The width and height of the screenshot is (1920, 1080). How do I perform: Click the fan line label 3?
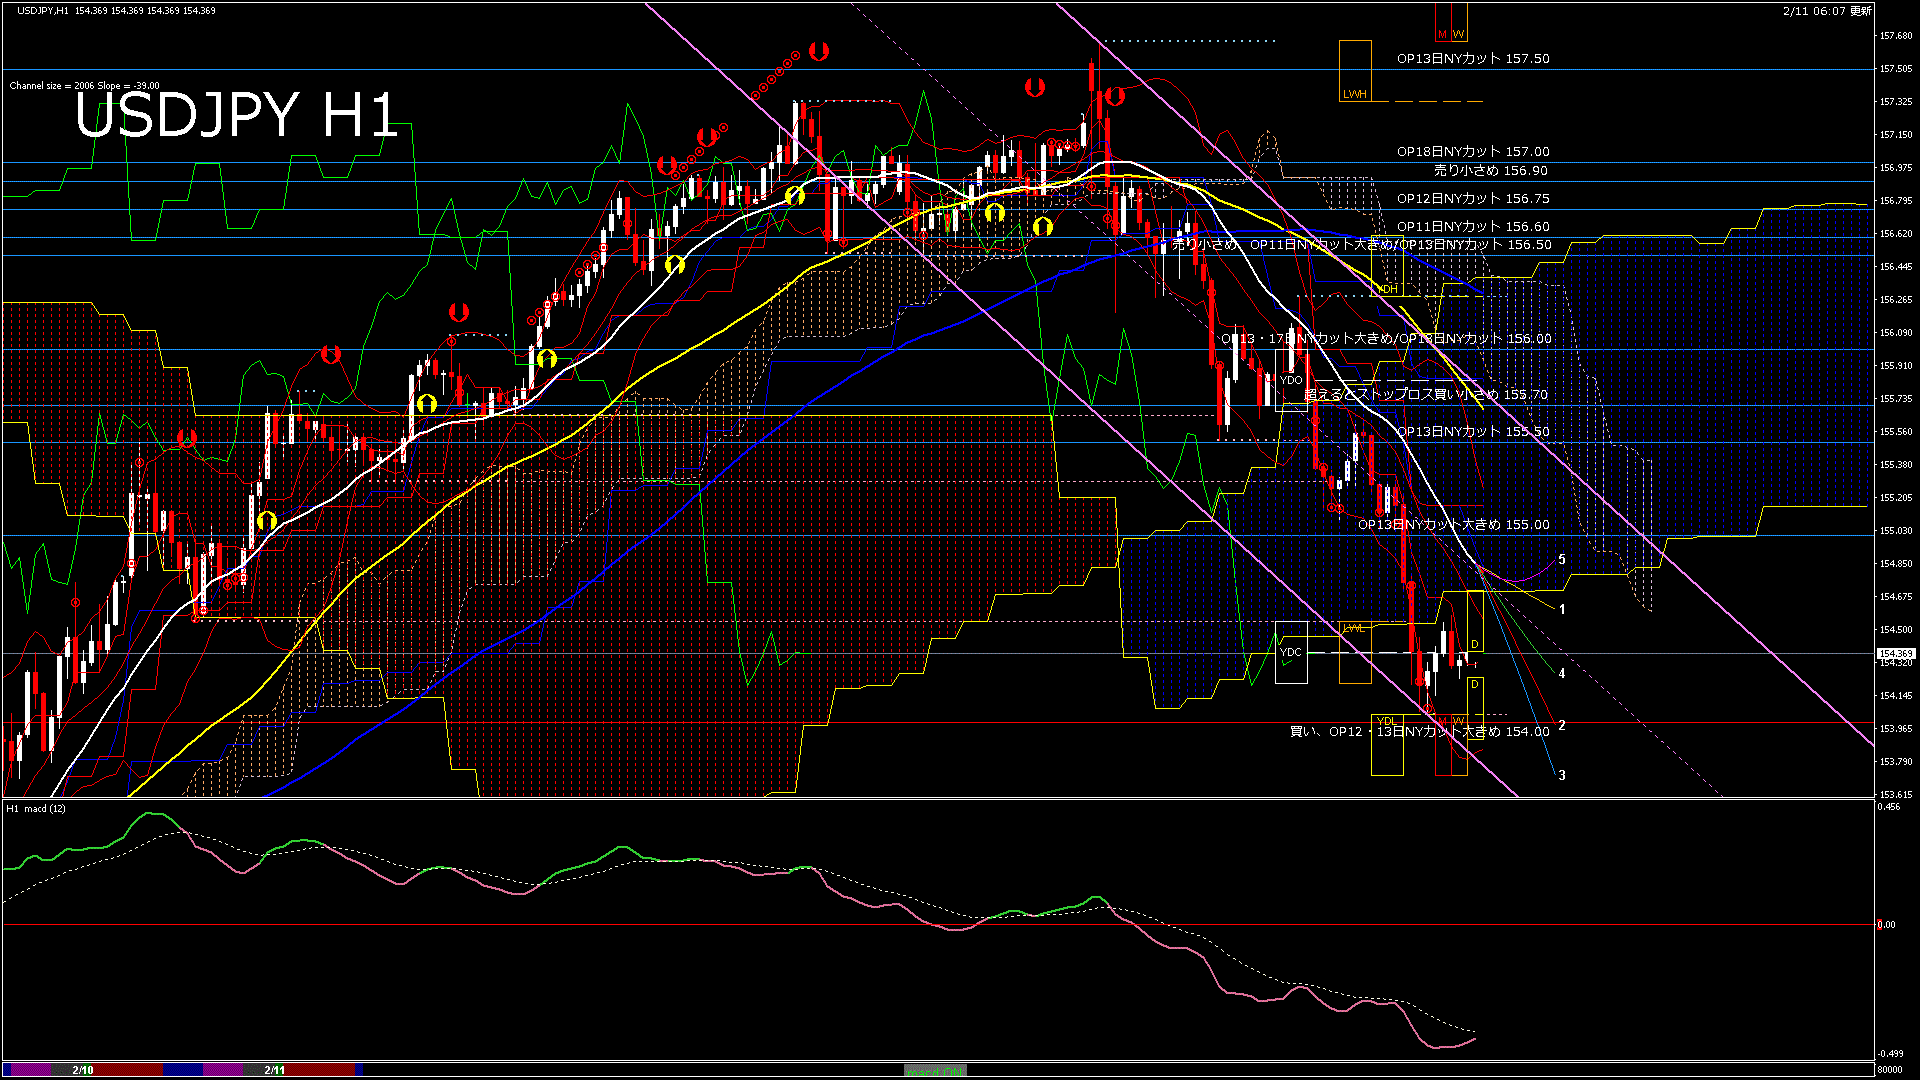[1562, 776]
